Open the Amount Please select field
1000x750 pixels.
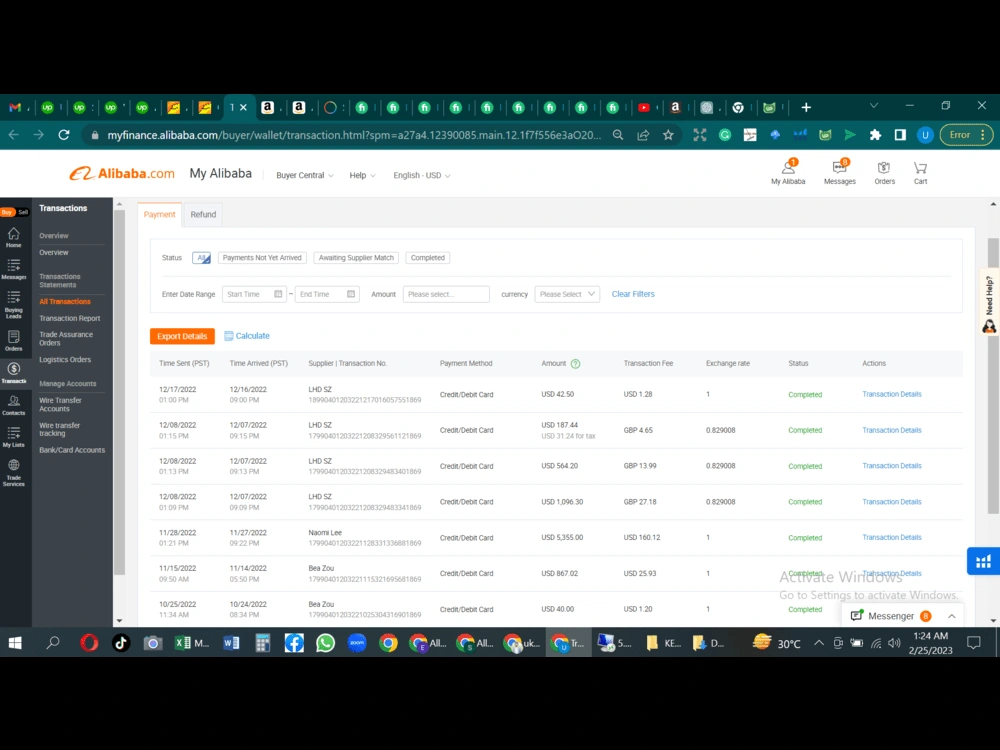446,294
